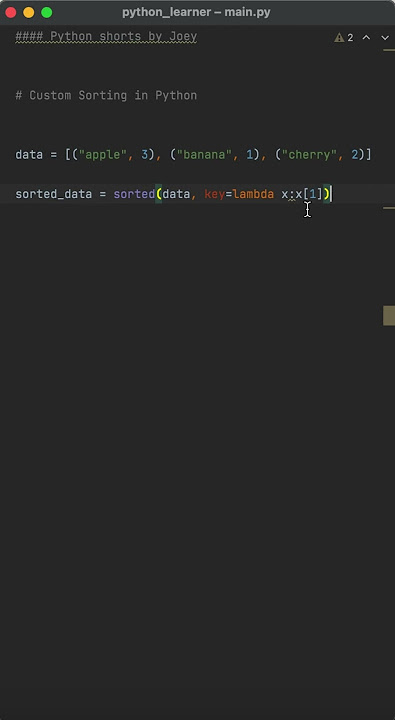Click the highlighted yellow closing parenthesis
Screen dimensions: 395x720
(x=327, y=194)
